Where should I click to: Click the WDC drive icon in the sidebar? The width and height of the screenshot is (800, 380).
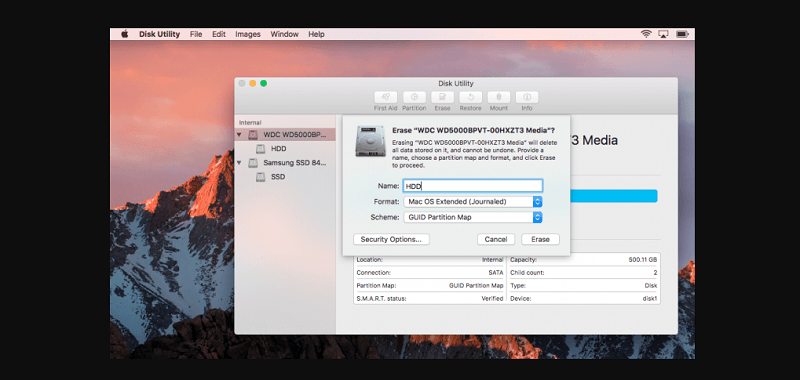[x=253, y=135]
